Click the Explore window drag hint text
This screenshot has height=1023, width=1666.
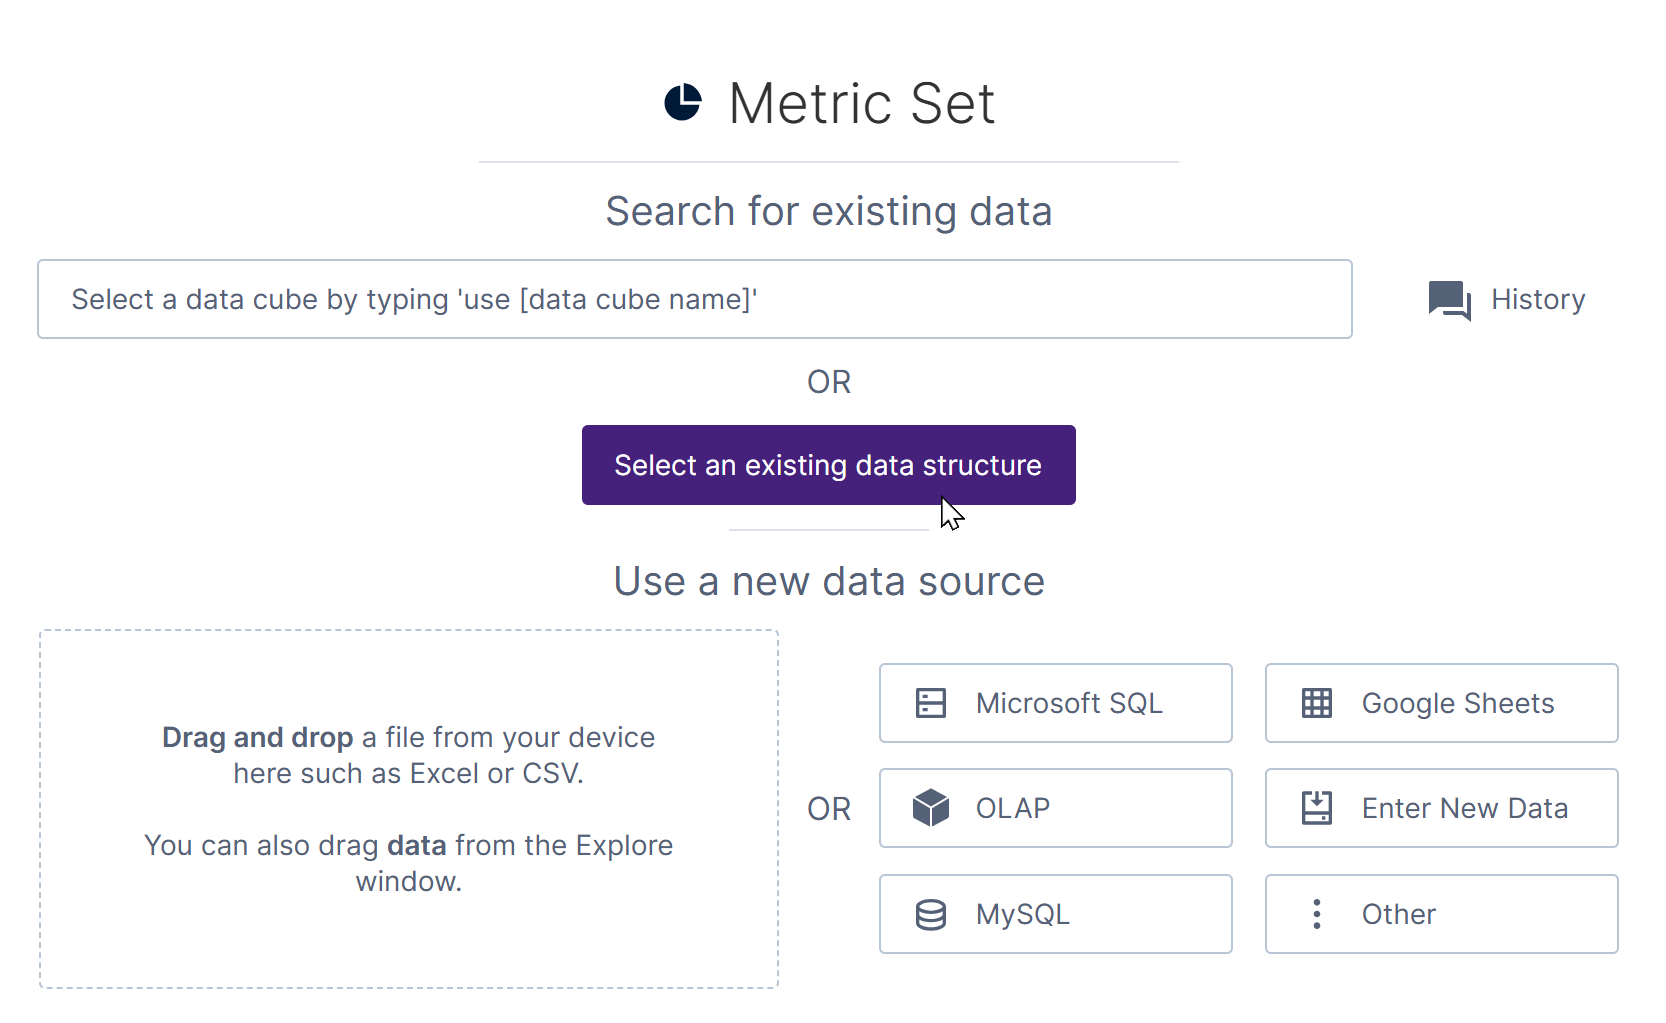409,863
